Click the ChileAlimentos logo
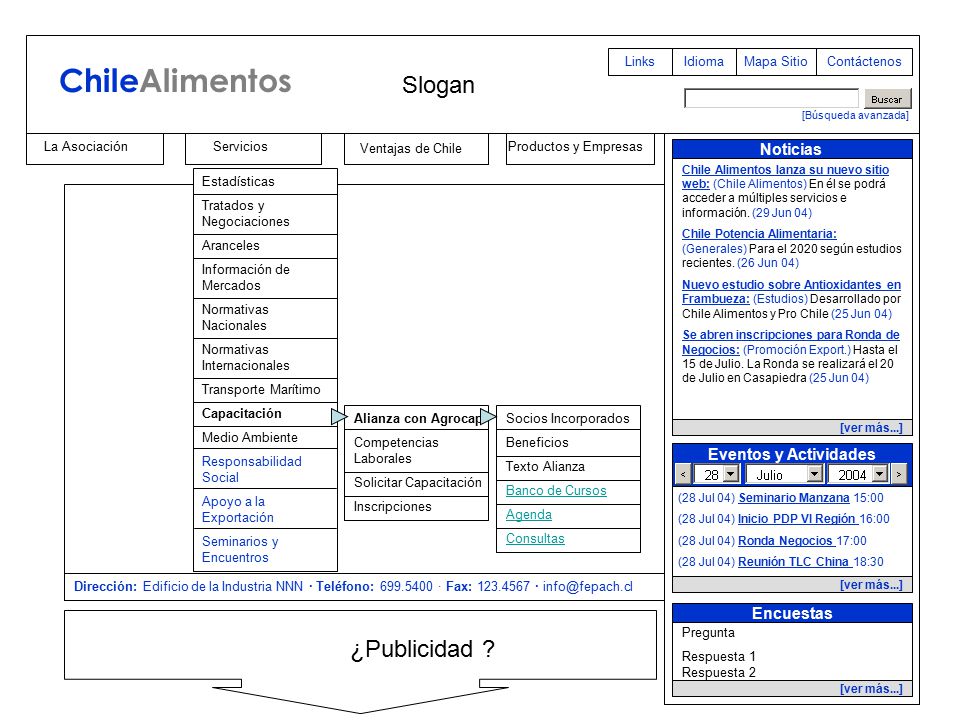 click(175, 81)
